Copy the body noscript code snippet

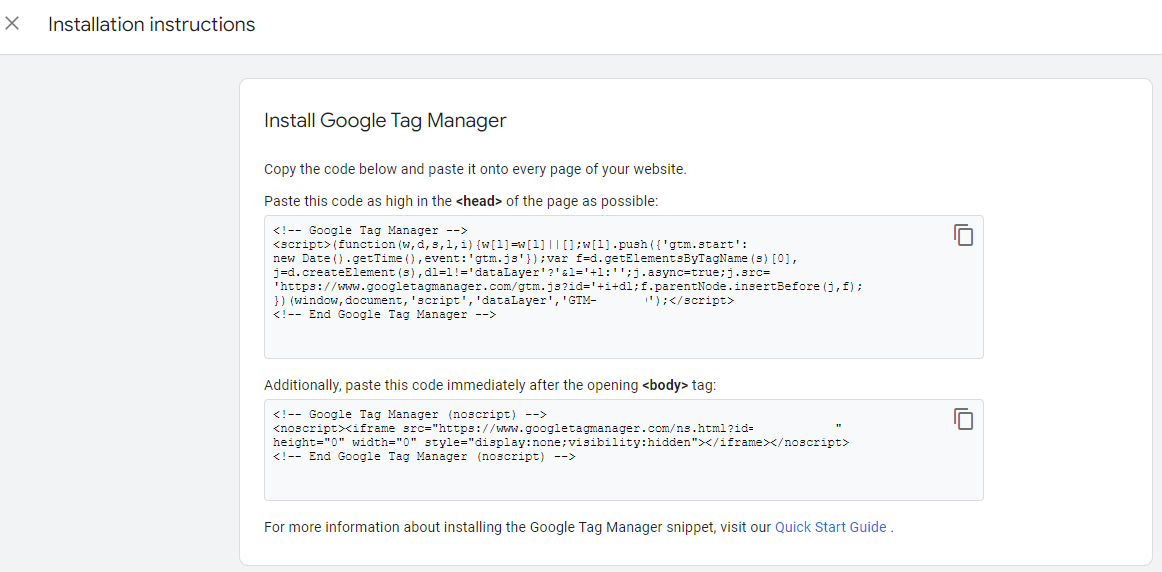pos(963,419)
